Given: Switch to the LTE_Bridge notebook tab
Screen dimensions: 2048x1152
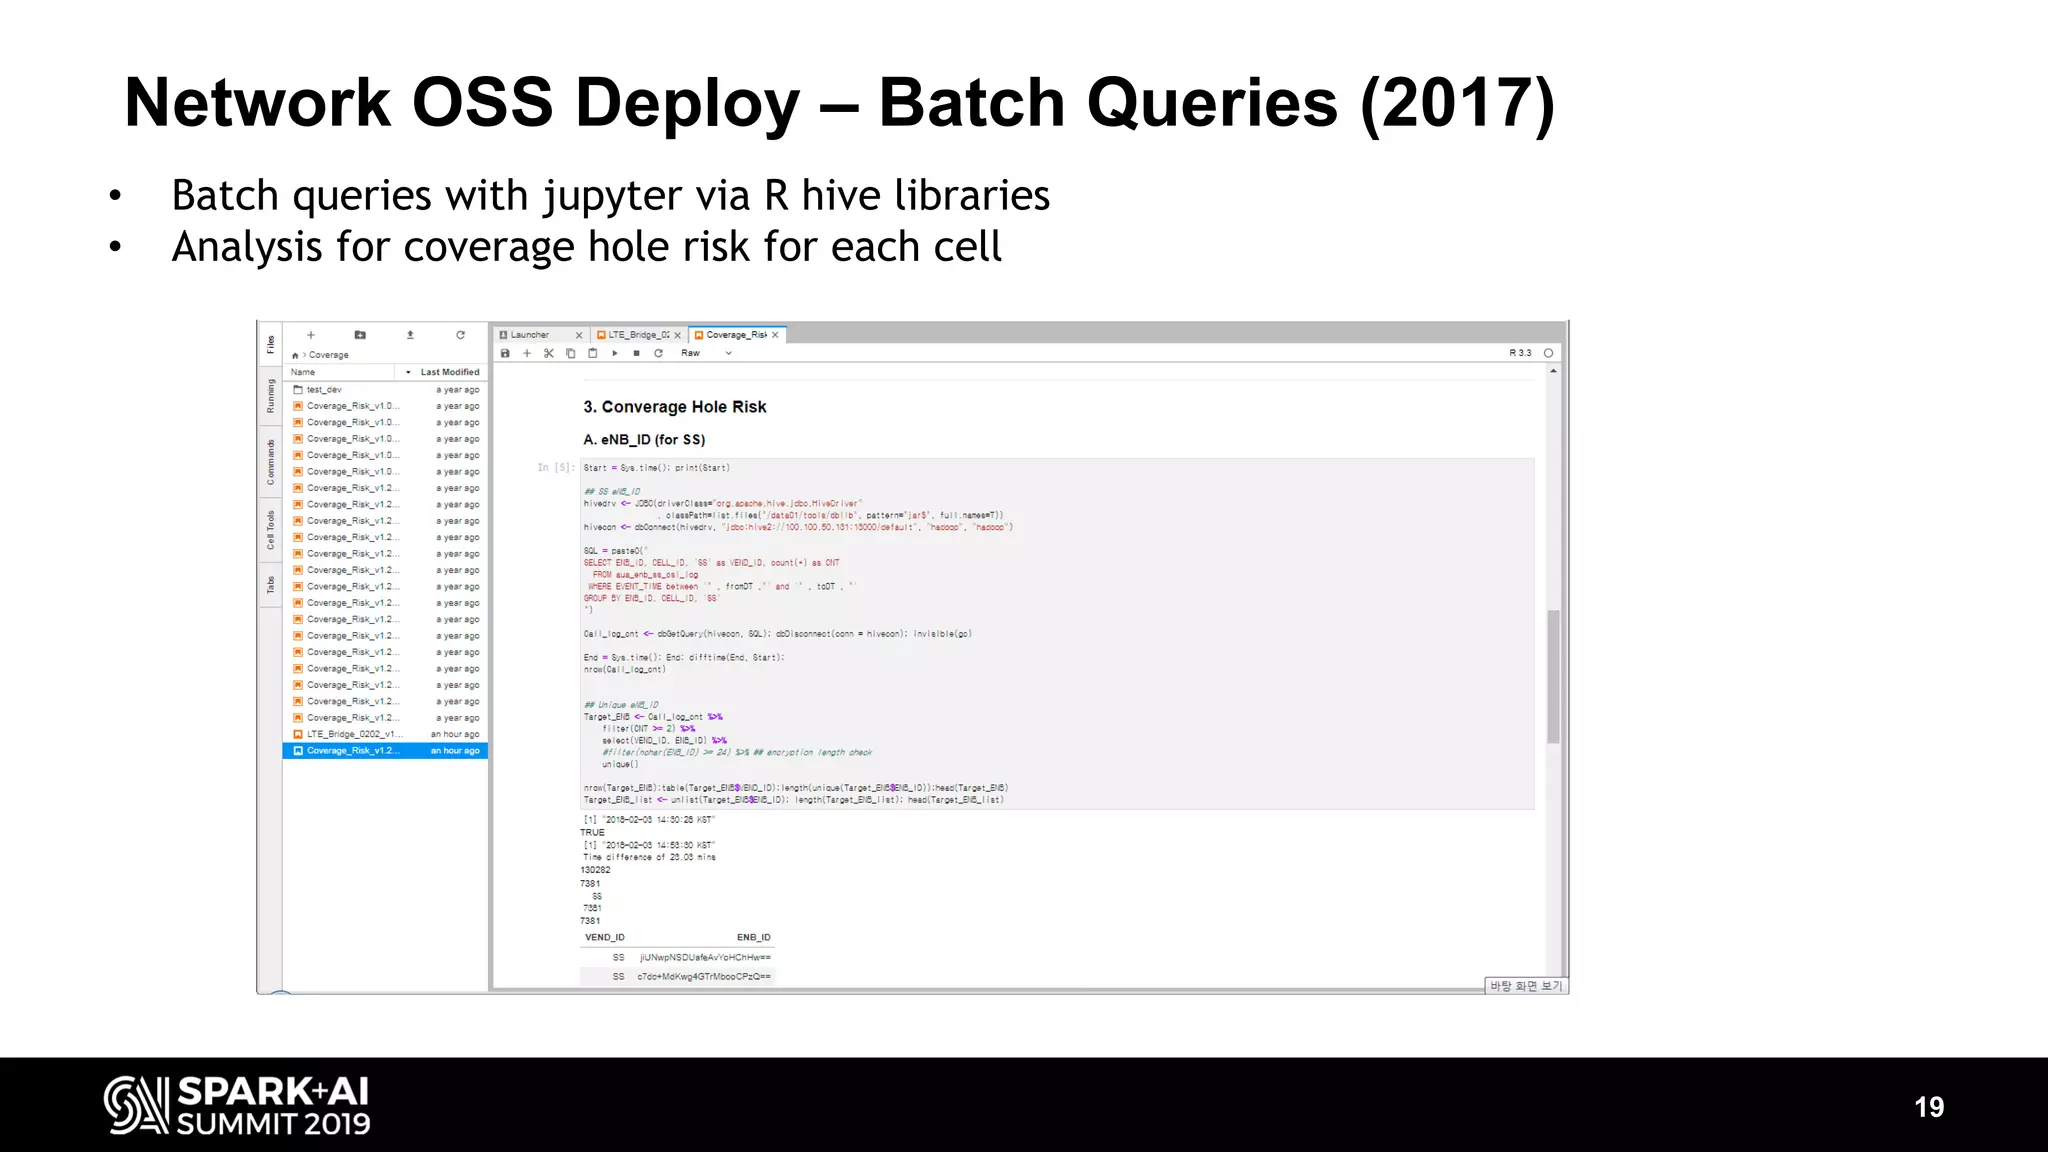Looking at the screenshot, I should pos(637,335).
